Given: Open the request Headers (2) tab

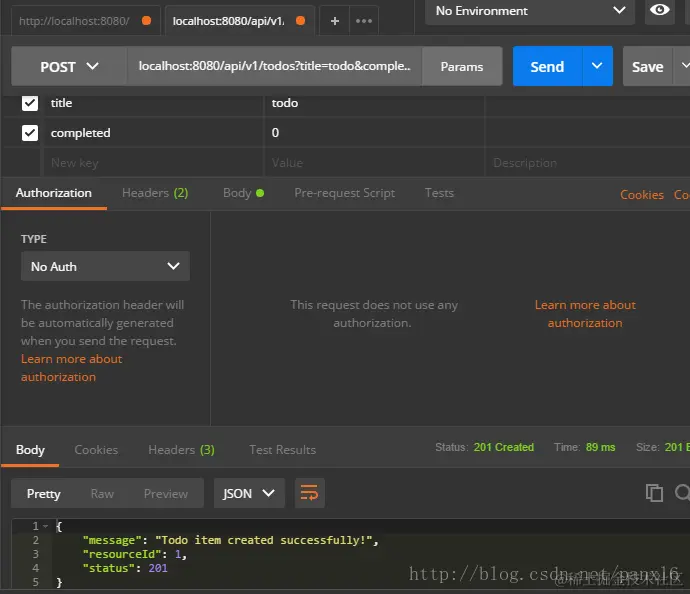Looking at the screenshot, I should coord(155,193).
